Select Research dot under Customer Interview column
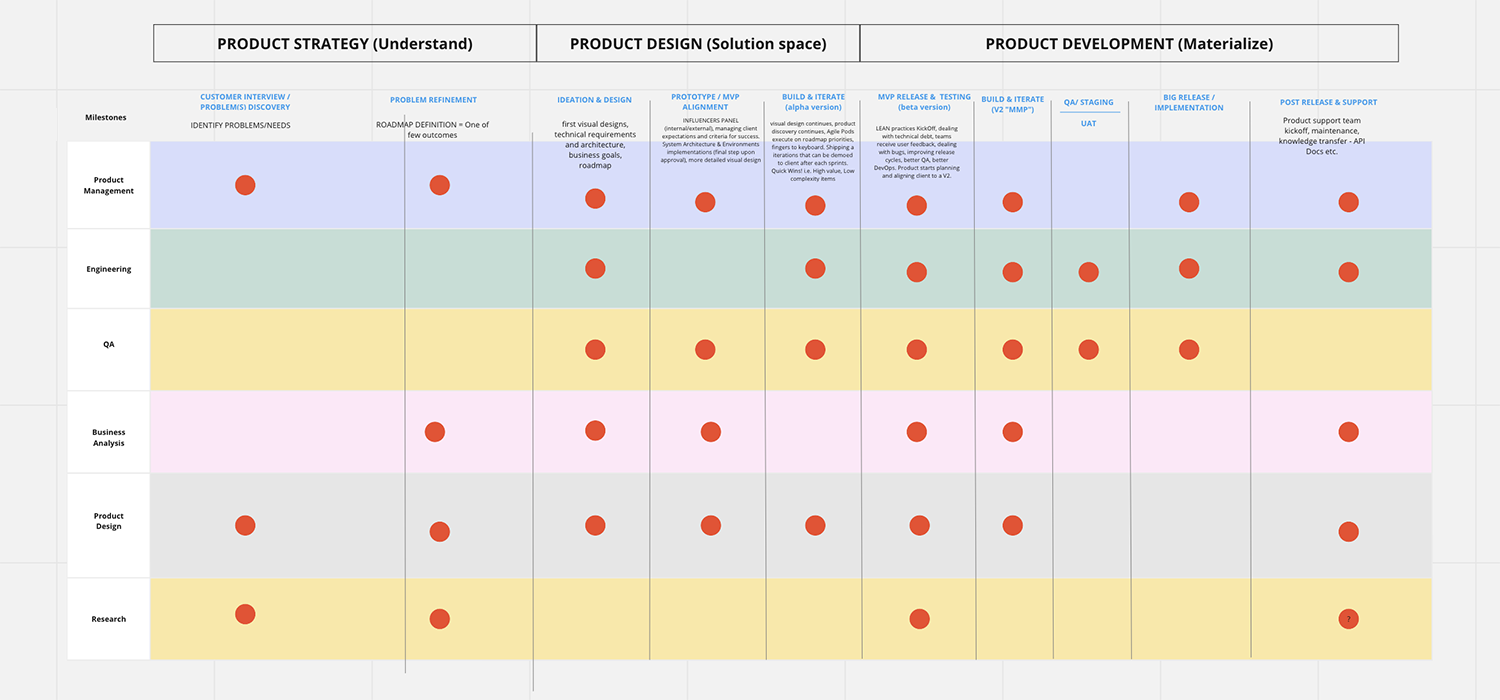Image resolution: width=1500 pixels, height=700 pixels. pyautogui.click(x=245, y=614)
